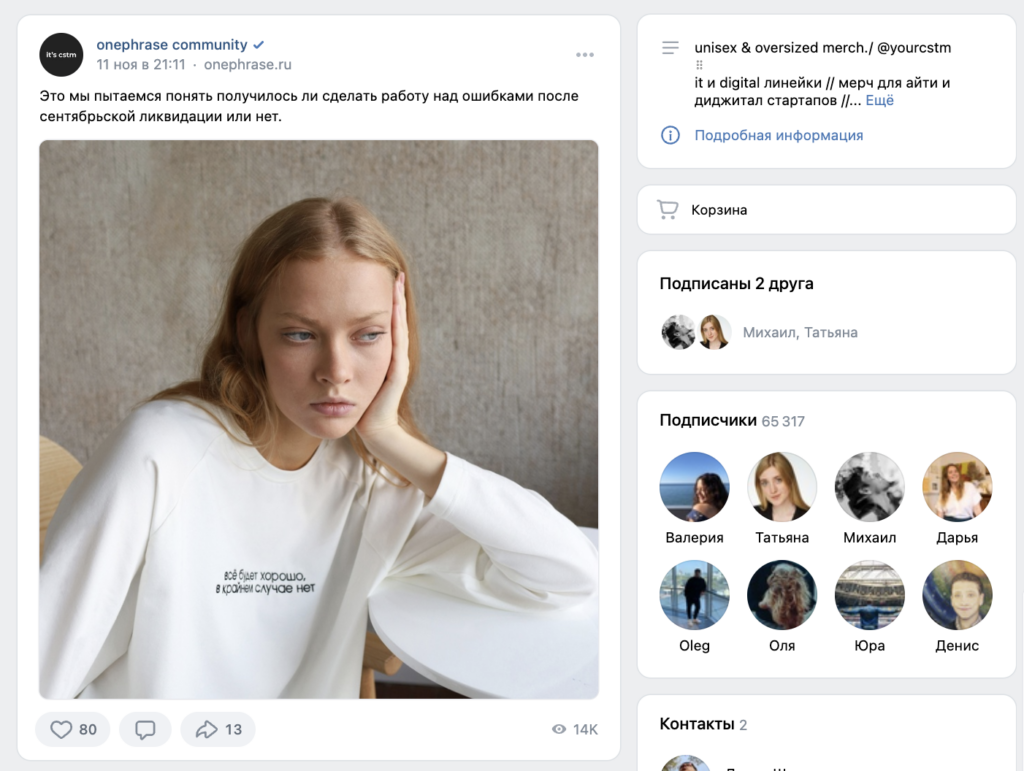Open the Контакты contacts section header
The height and width of the screenshot is (771, 1024).
(696, 724)
